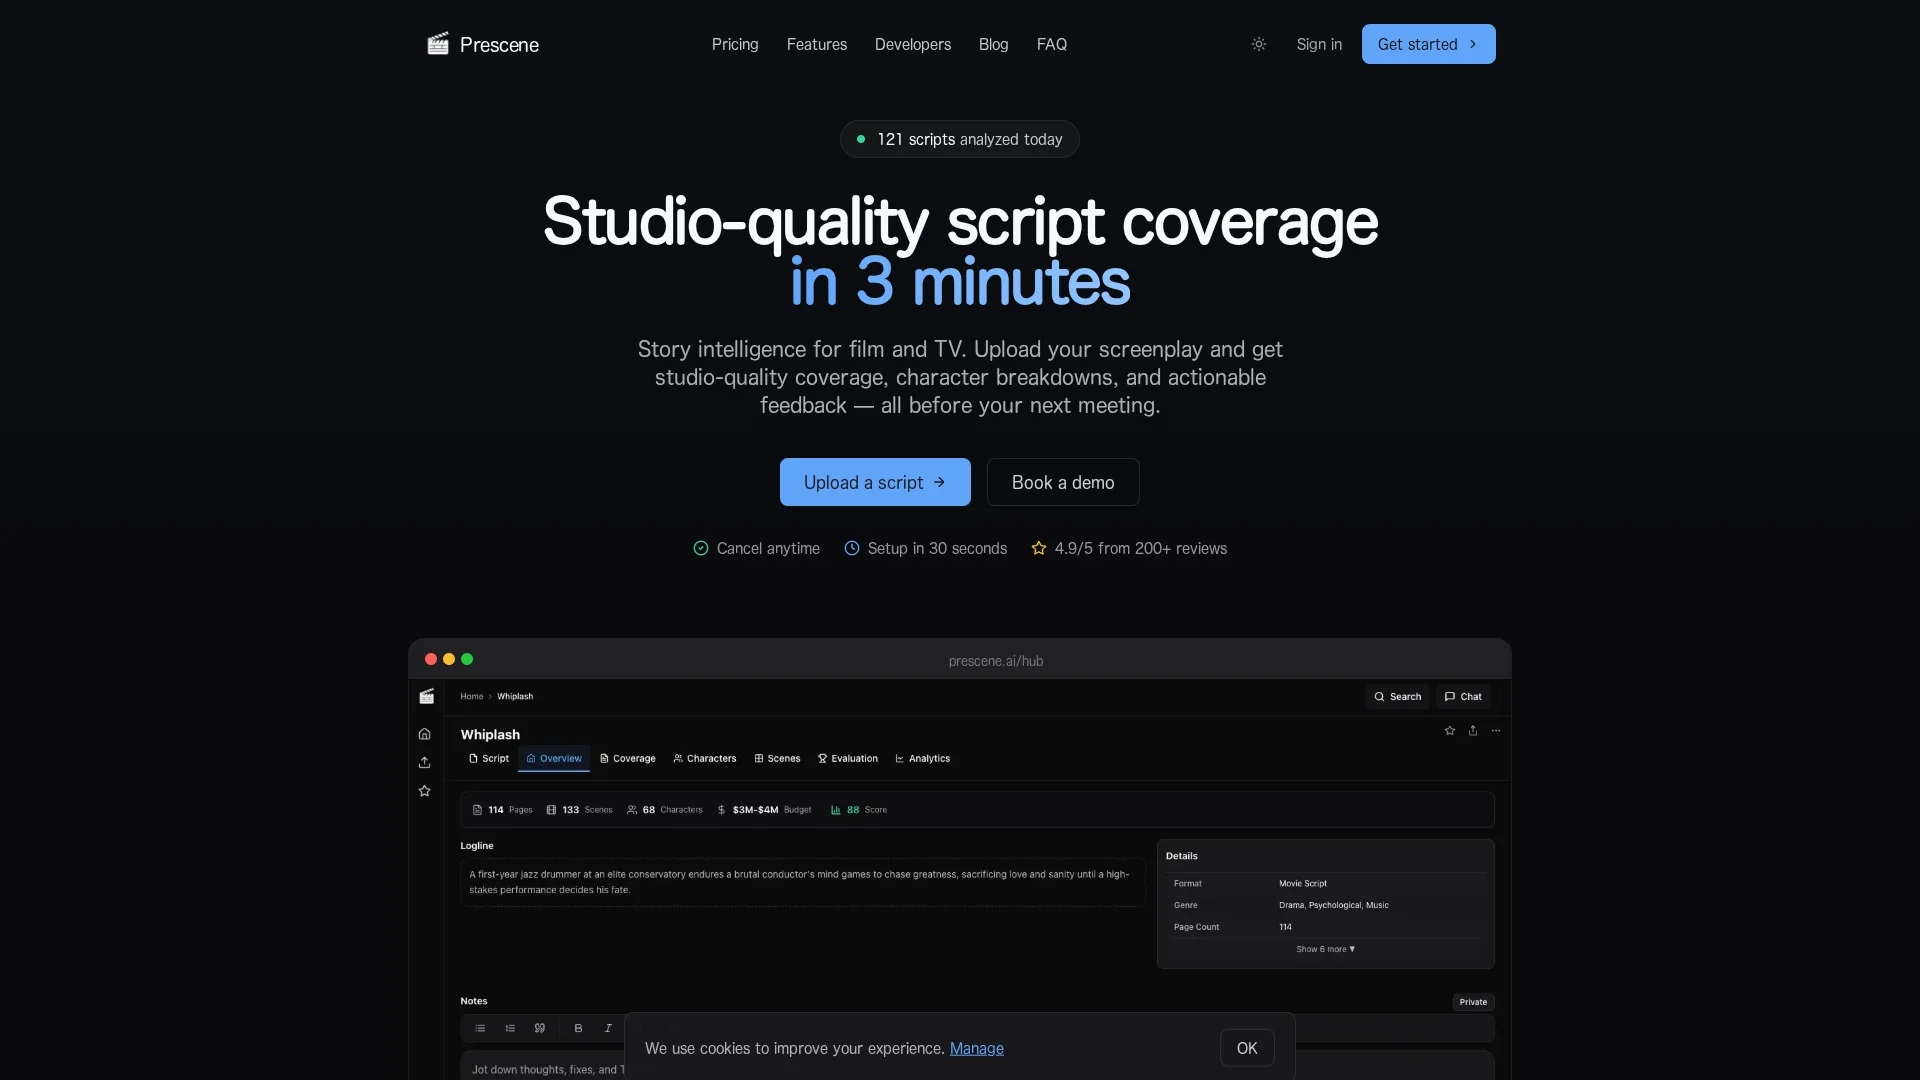Open the Scenes tab
This screenshot has height=1080, width=1920.
[x=777, y=759]
